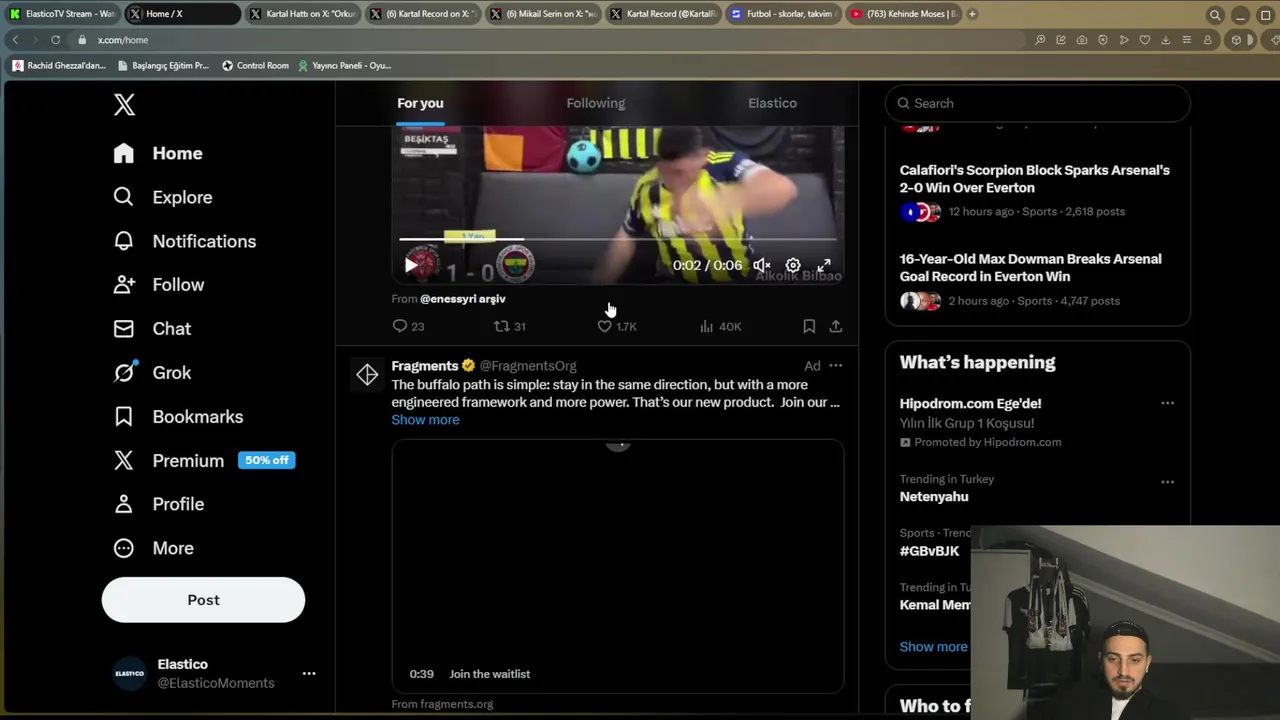This screenshot has width=1280, height=720.
Task: Open video settings gear icon
Action: pyautogui.click(x=793, y=266)
